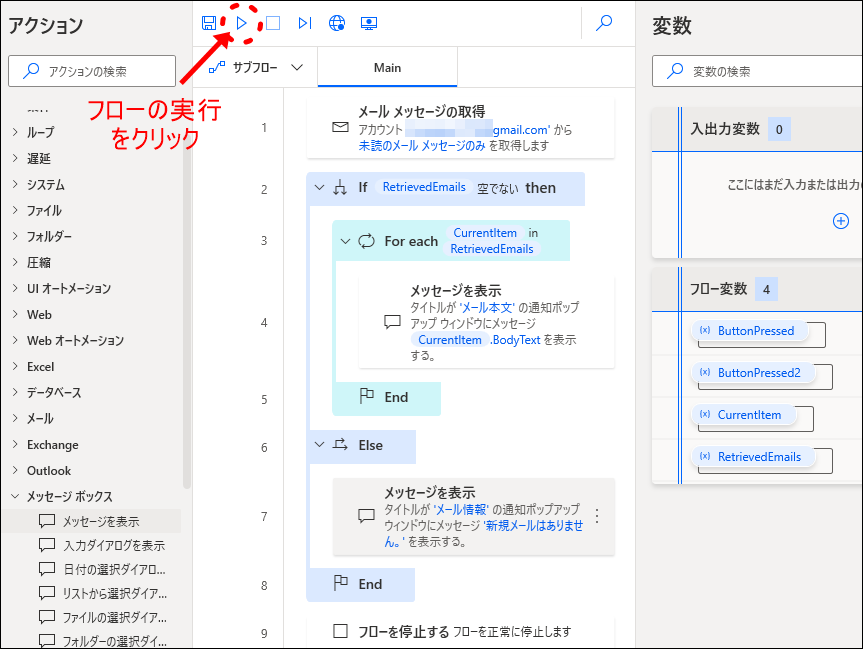Collapse the For each loop chevron
Screen dimensions: 863x649
point(345,241)
